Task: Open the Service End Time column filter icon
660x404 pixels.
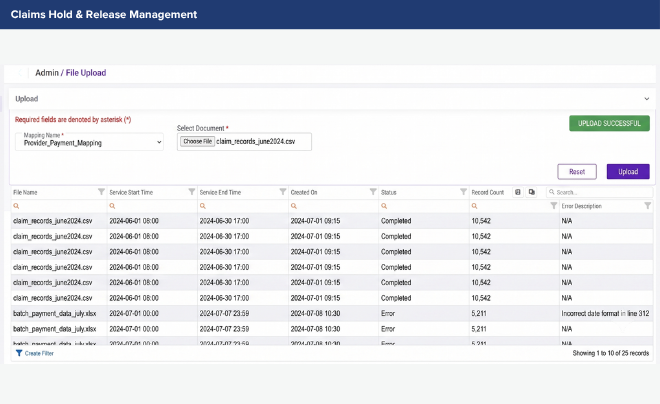Action: (283, 192)
